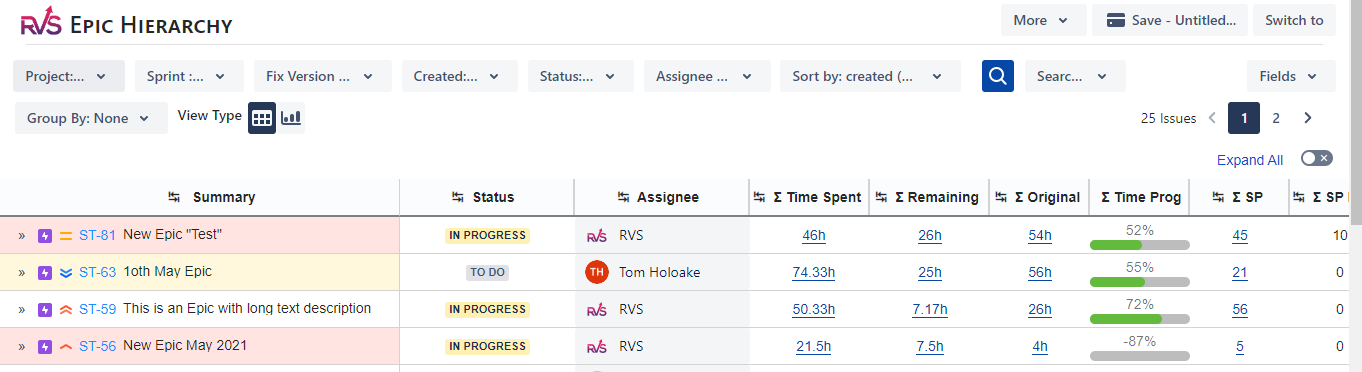Toggle the Expand All switch
1362x372 pixels.
1317,158
